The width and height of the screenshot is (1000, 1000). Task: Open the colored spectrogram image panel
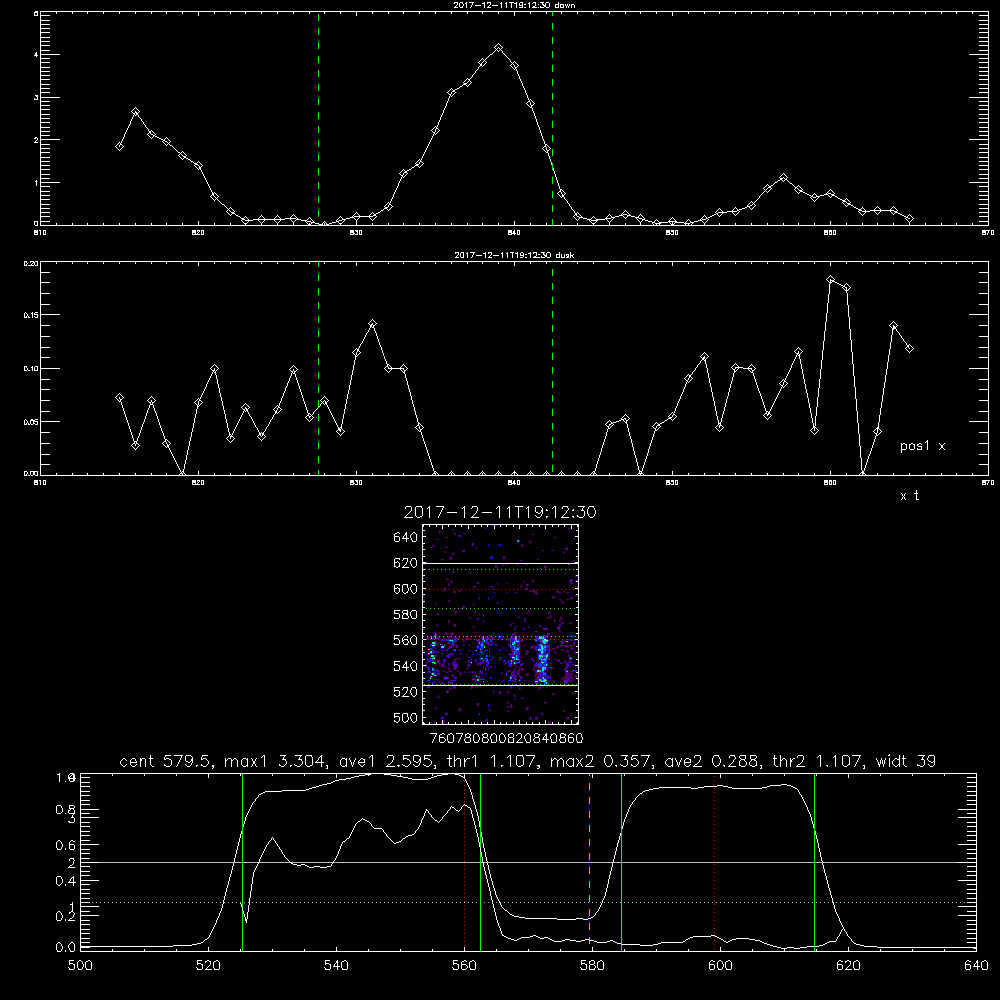tap(500, 624)
